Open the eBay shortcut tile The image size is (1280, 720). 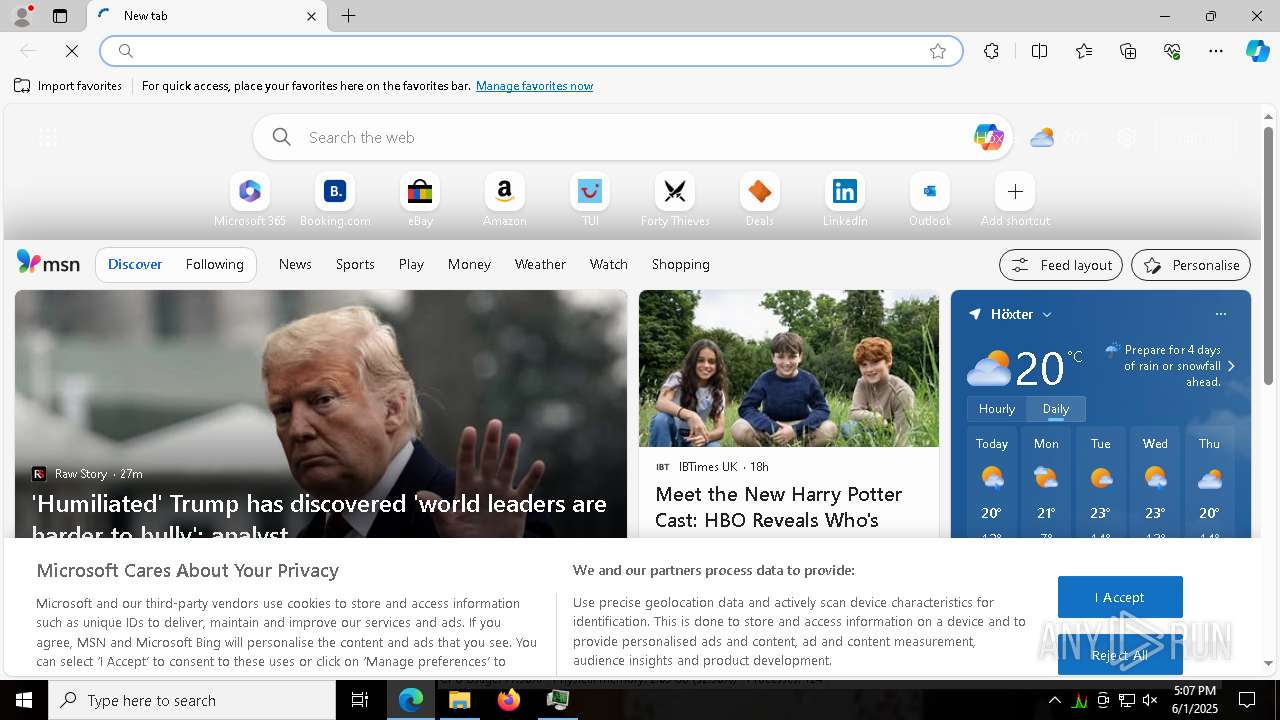tap(420, 200)
